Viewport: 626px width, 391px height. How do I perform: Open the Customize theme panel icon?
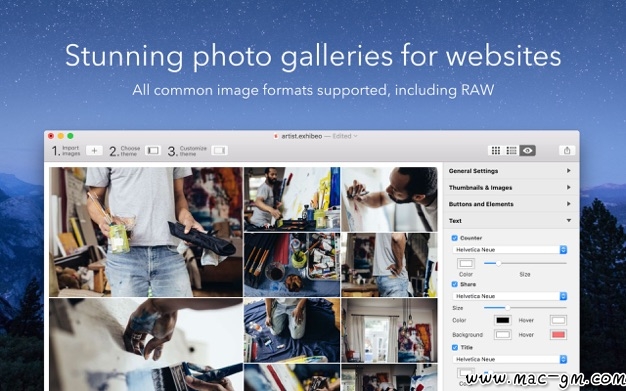point(219,151)
